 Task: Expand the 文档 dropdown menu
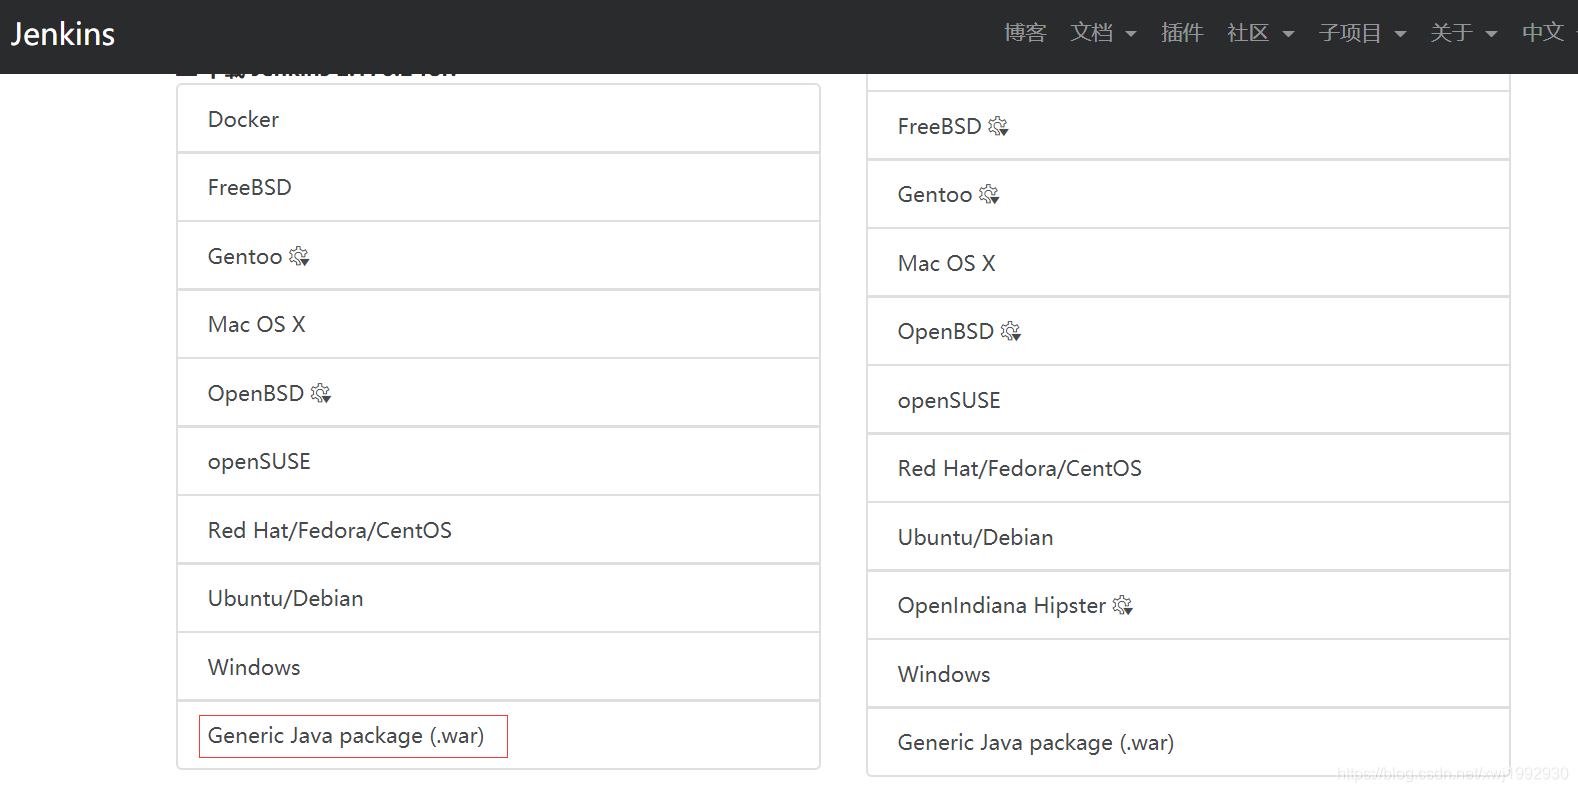pos(1103,33)
